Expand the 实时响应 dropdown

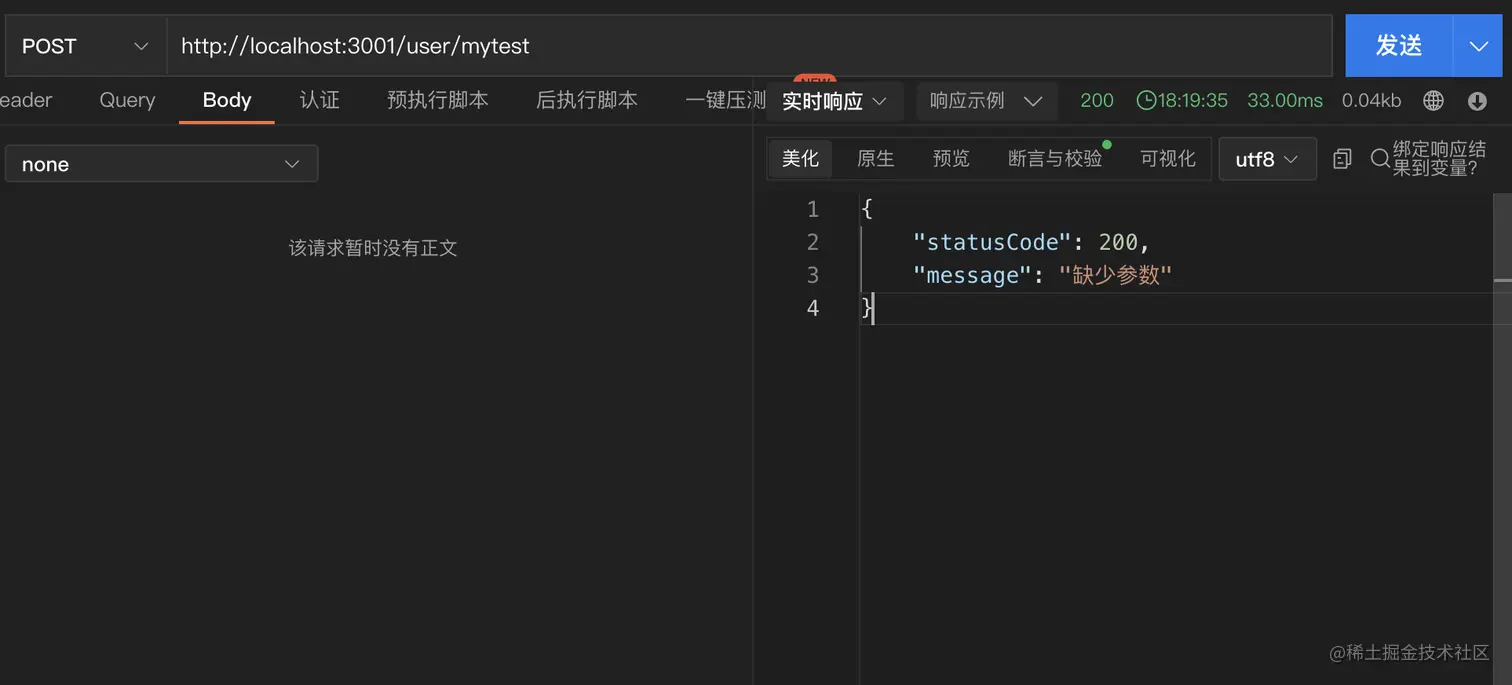coord(835,101)
